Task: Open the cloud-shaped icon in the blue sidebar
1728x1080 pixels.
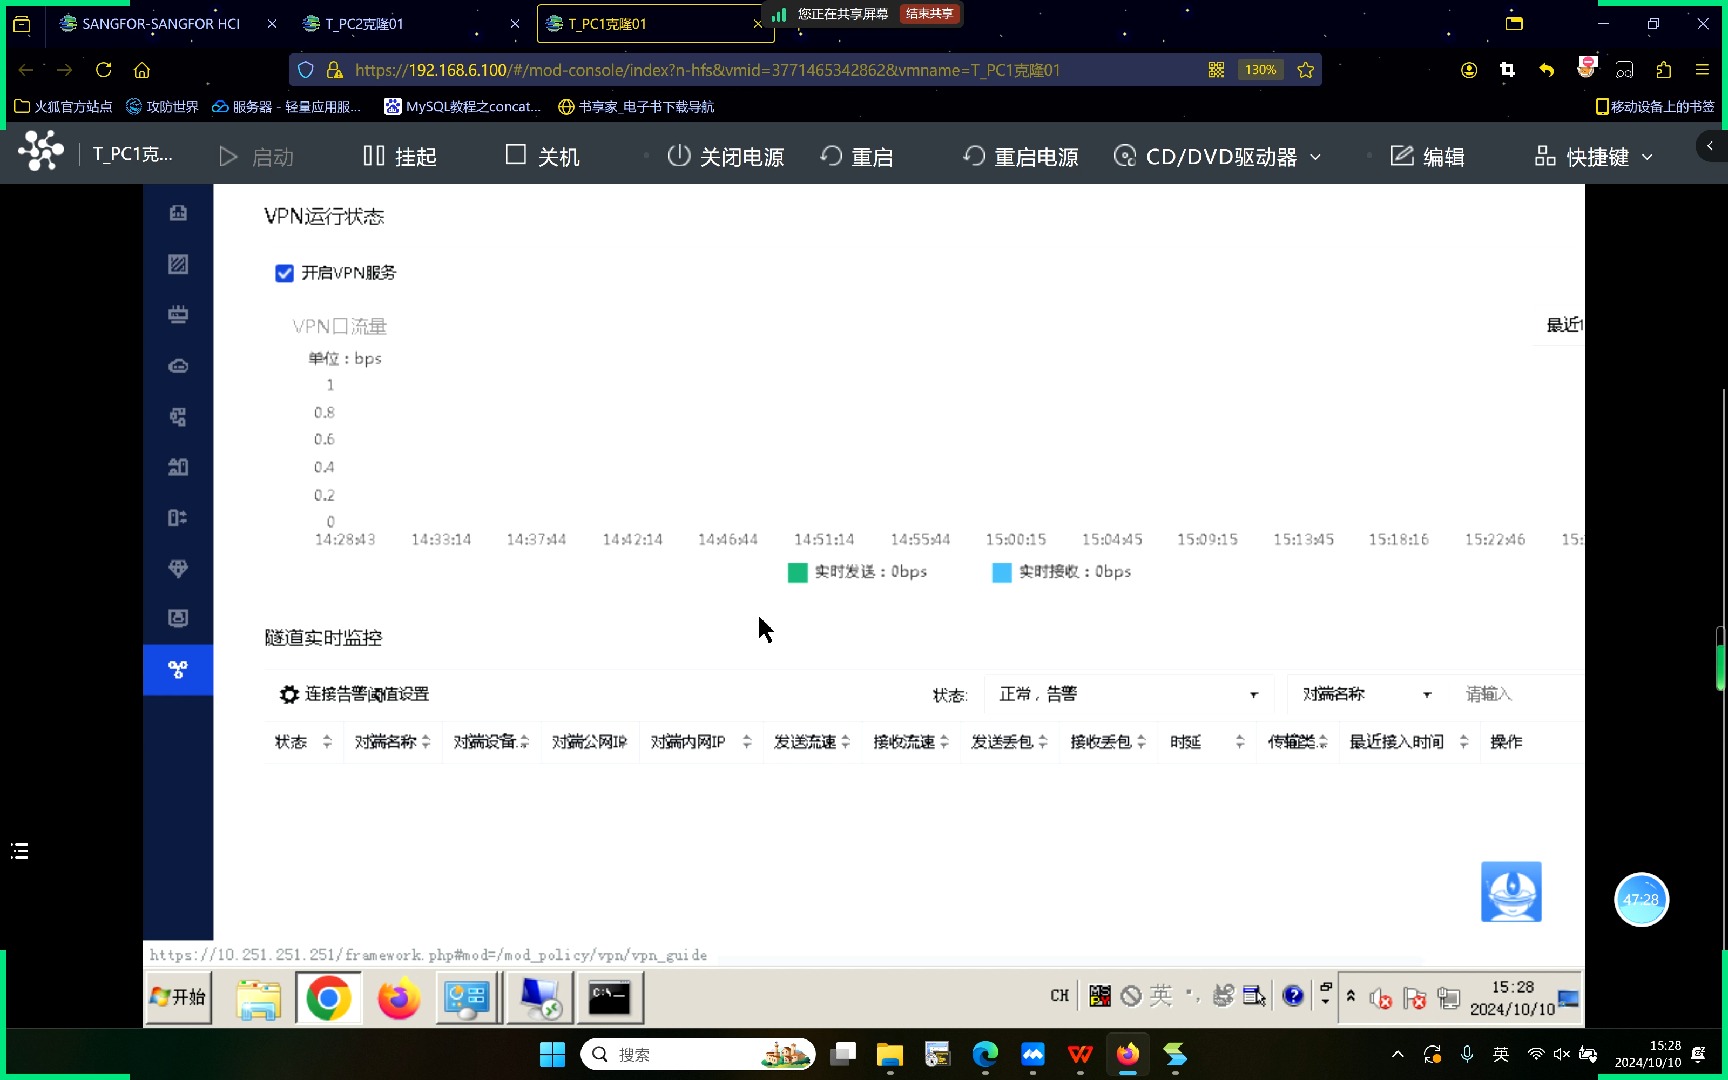Action: point(178,366)
